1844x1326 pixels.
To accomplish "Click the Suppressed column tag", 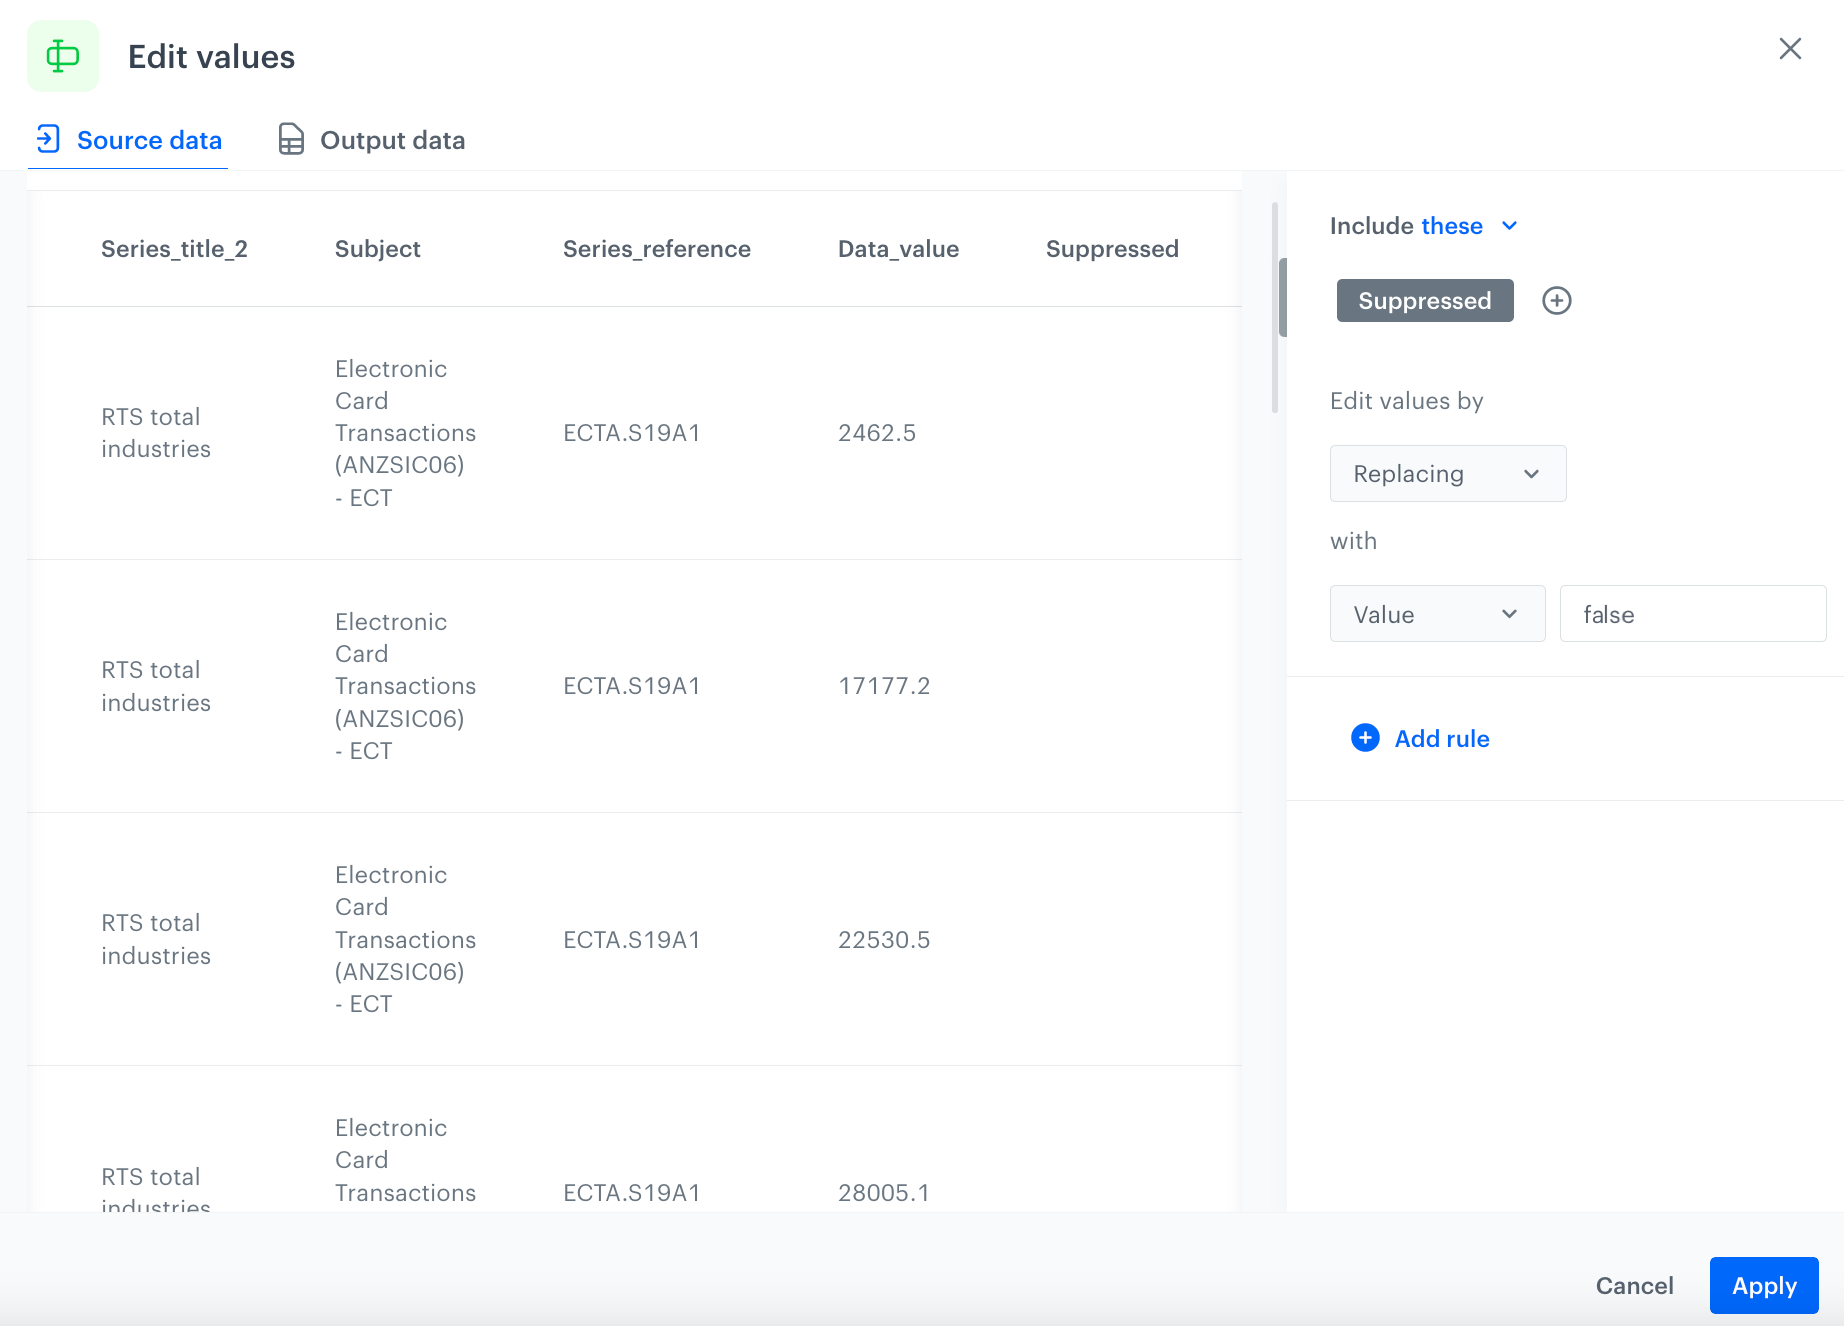I will tap(1424, 301).
